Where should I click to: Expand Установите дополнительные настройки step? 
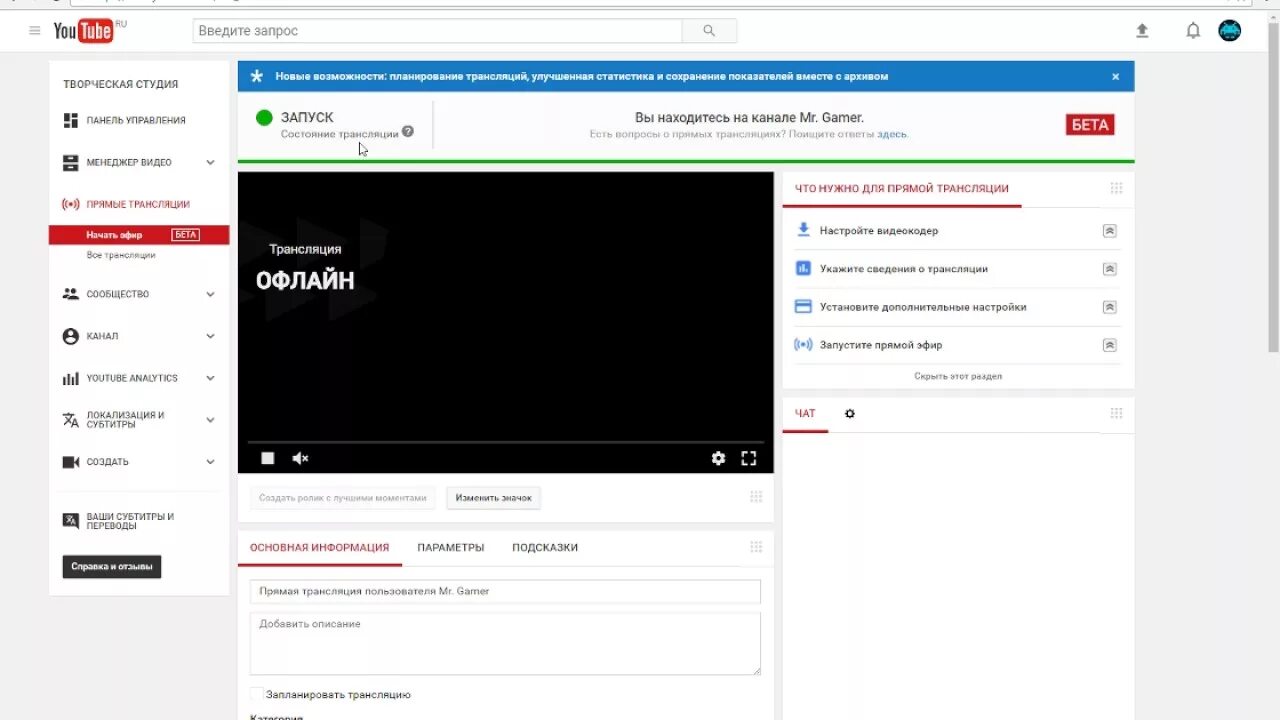click(1109, 307)
